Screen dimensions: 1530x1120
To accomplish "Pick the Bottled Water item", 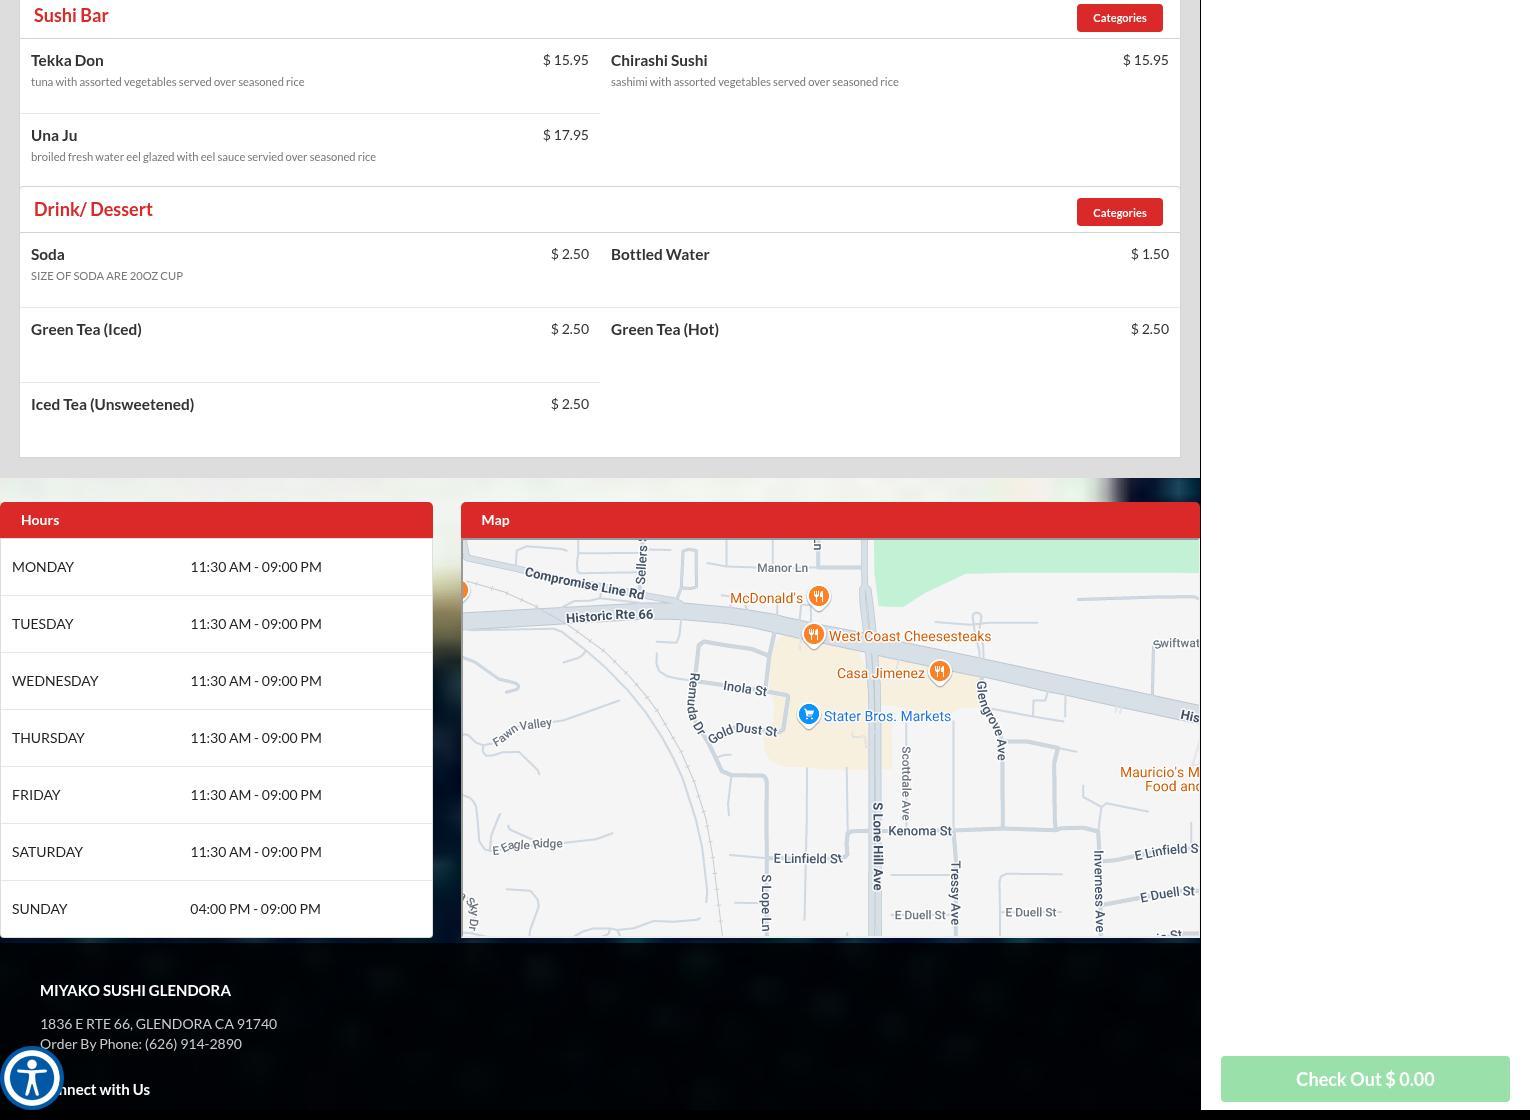I will pyautogui.click(x=660, y=255).
